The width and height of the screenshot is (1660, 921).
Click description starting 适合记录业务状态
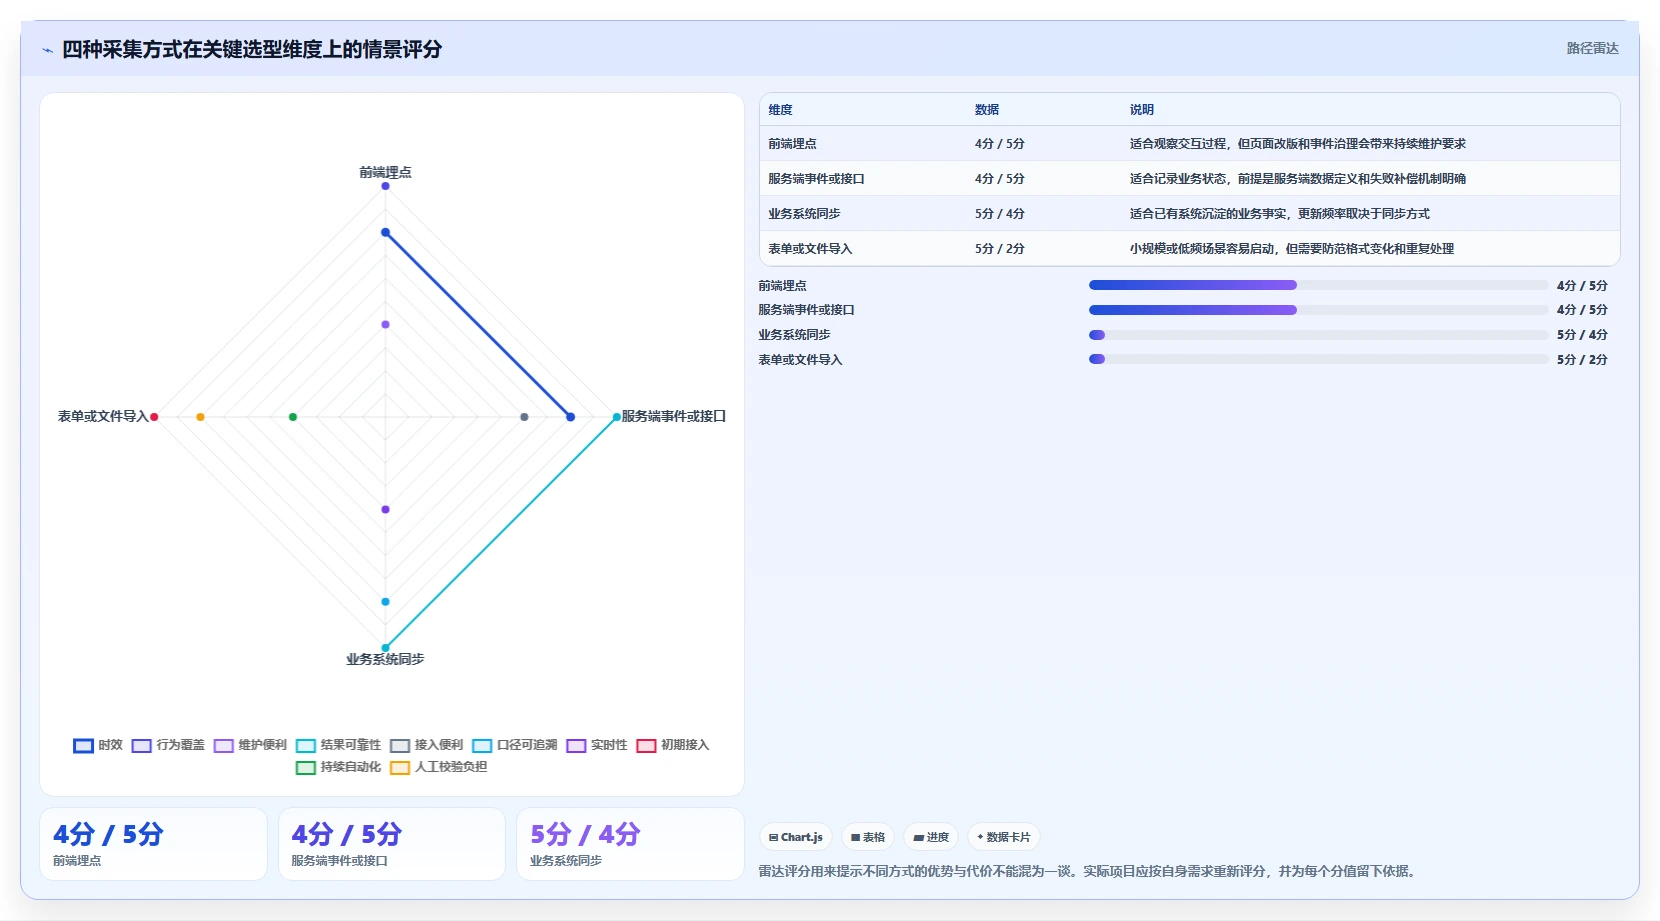[x=1298, y=179]
